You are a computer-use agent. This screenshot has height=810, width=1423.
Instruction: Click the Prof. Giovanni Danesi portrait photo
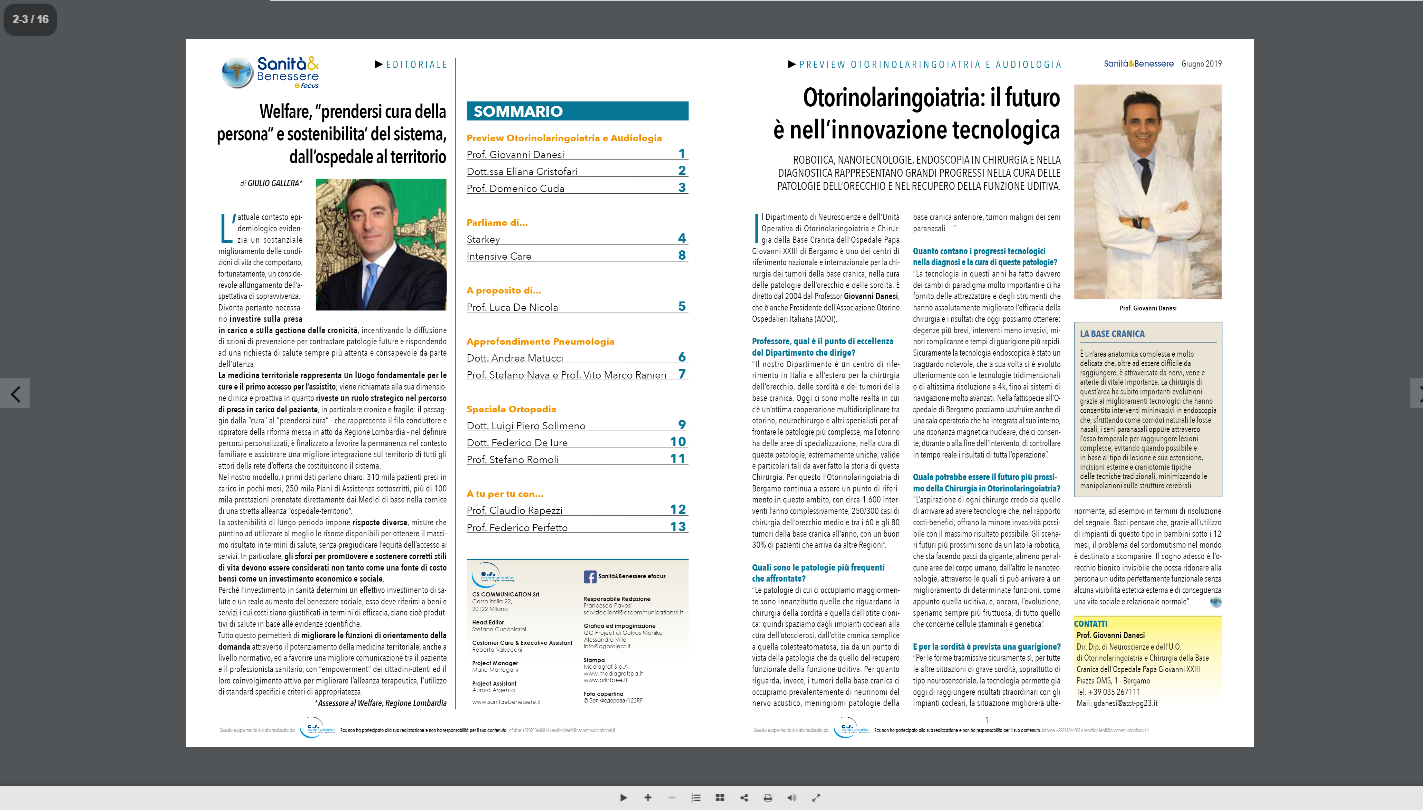click(x=1147, y=191)
